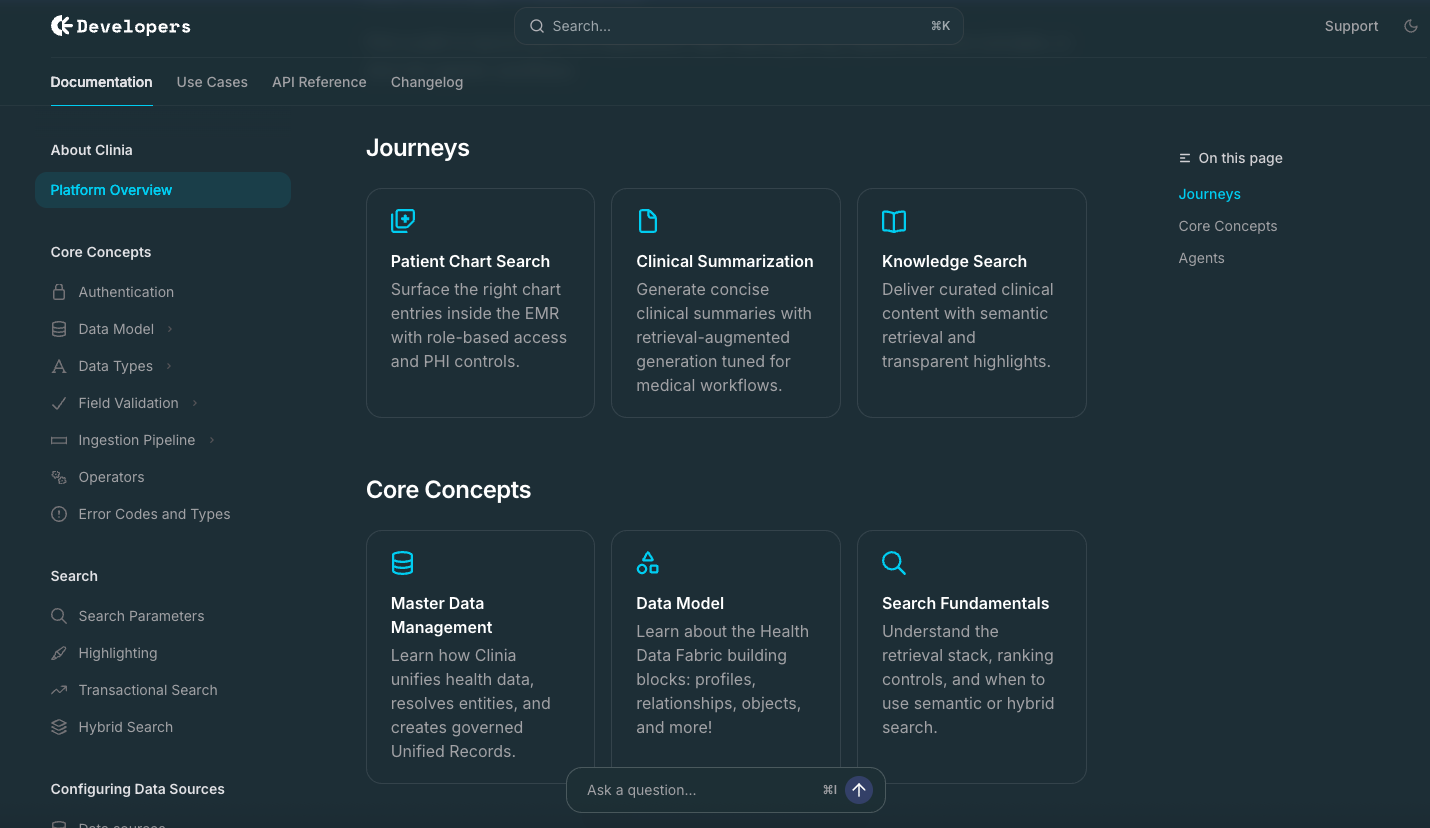Expand the Ingestion Pipeline sidebar section
The image size is (1430, 828).
click(211, 440)
